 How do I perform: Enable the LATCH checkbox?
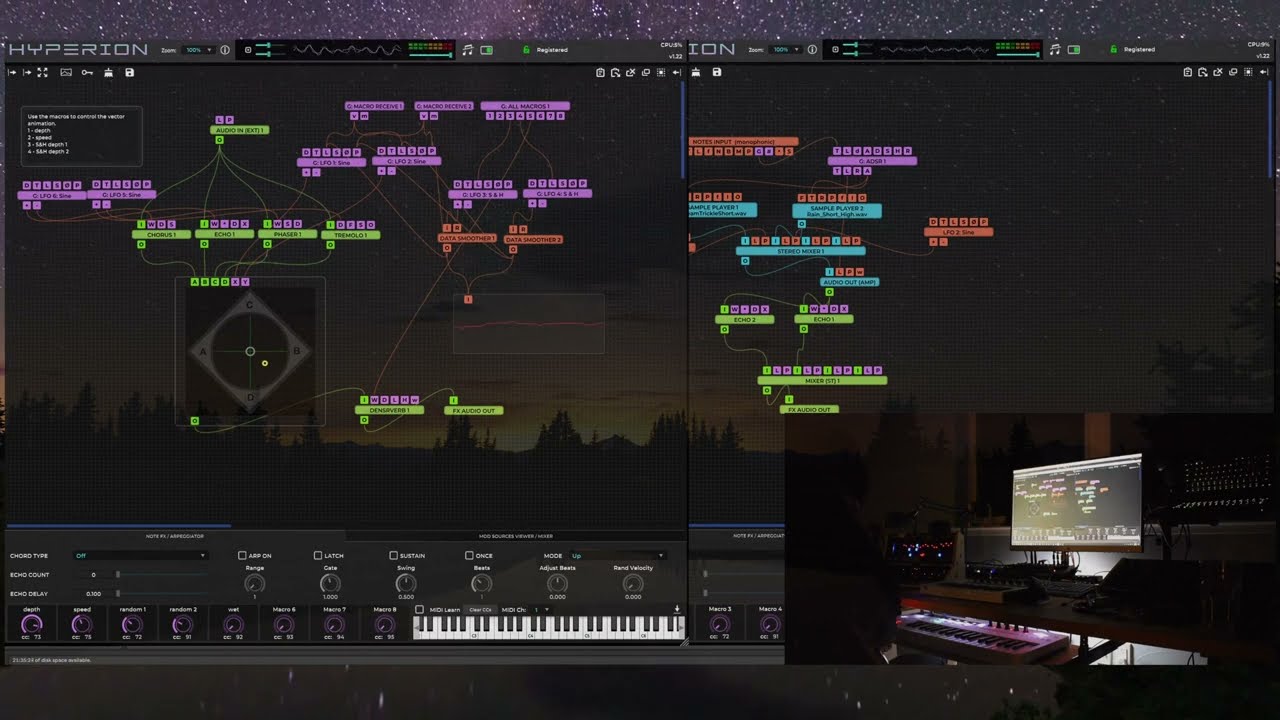(x=318, y=555)
